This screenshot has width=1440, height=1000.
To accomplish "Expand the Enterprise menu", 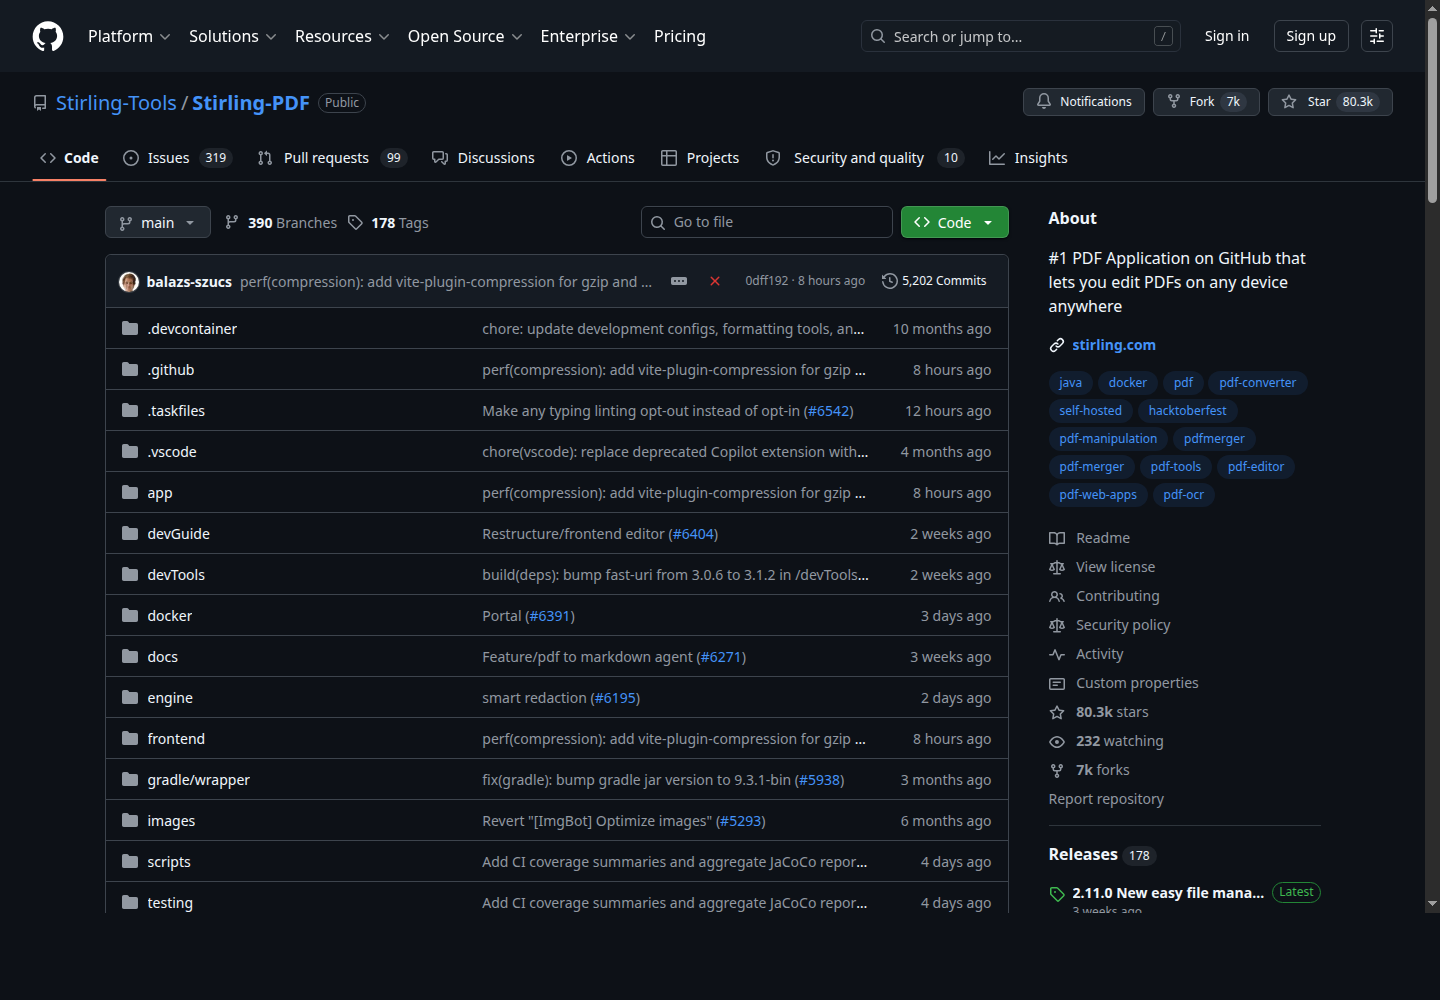I will (588, 36).
